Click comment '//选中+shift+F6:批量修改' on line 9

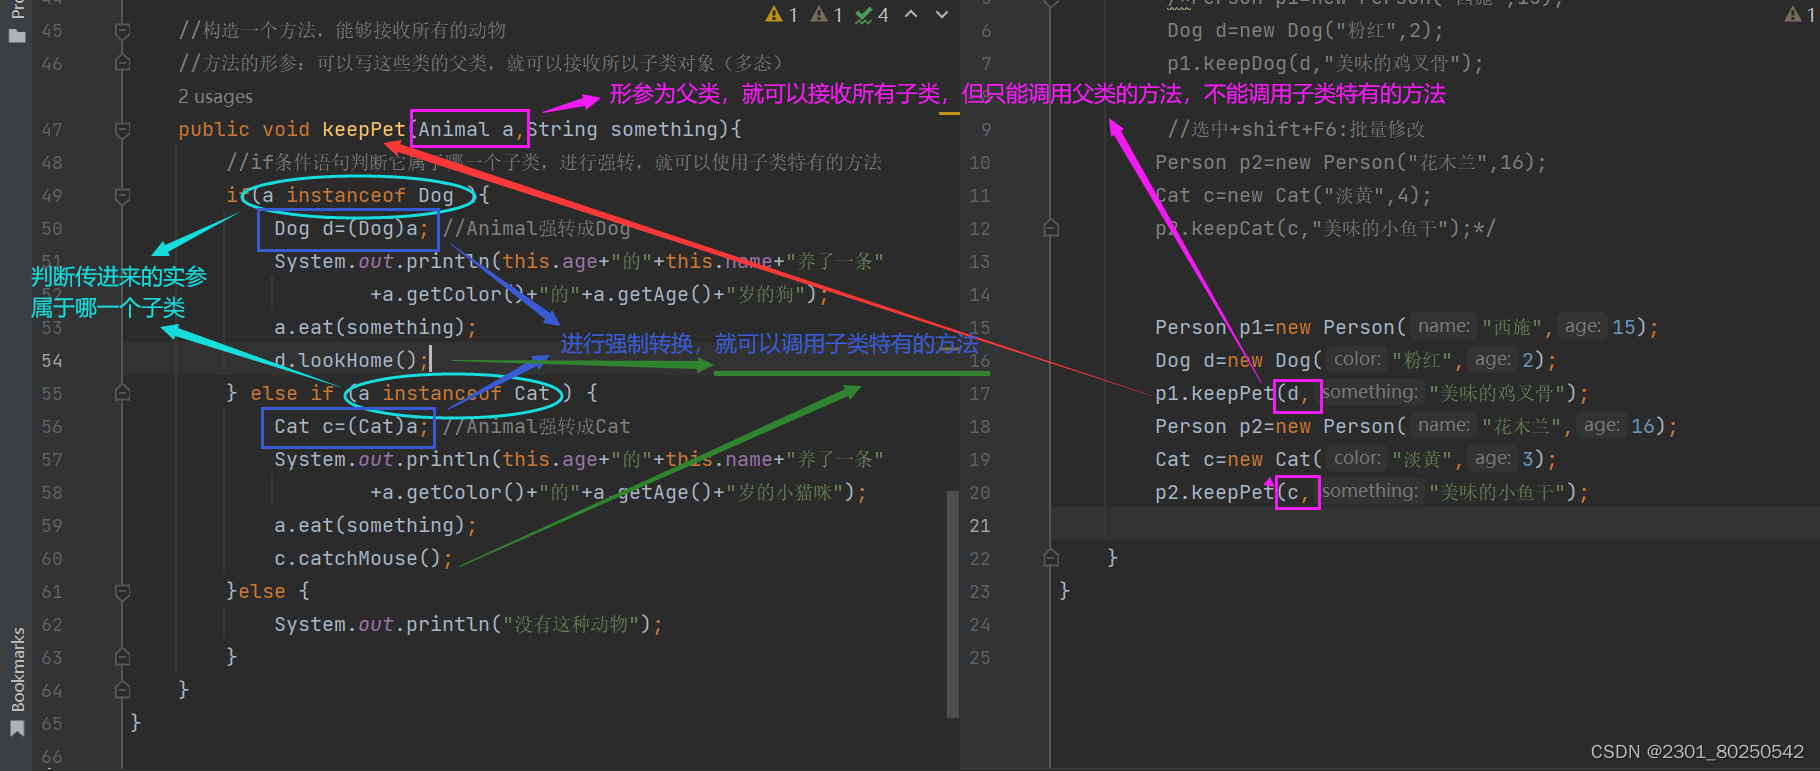pos(1296,130)
